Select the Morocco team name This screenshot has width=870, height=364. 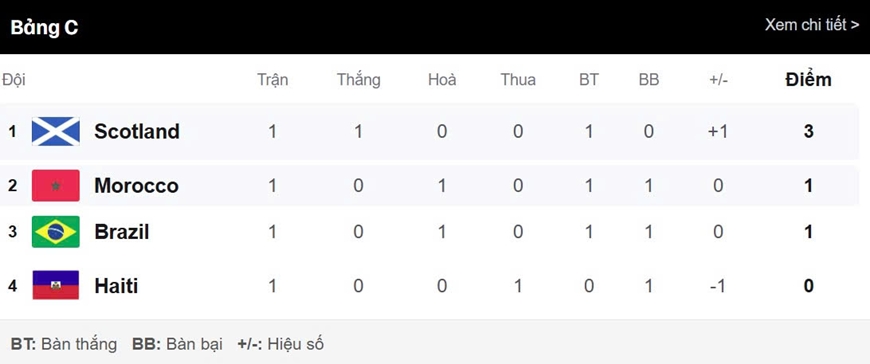136,185
